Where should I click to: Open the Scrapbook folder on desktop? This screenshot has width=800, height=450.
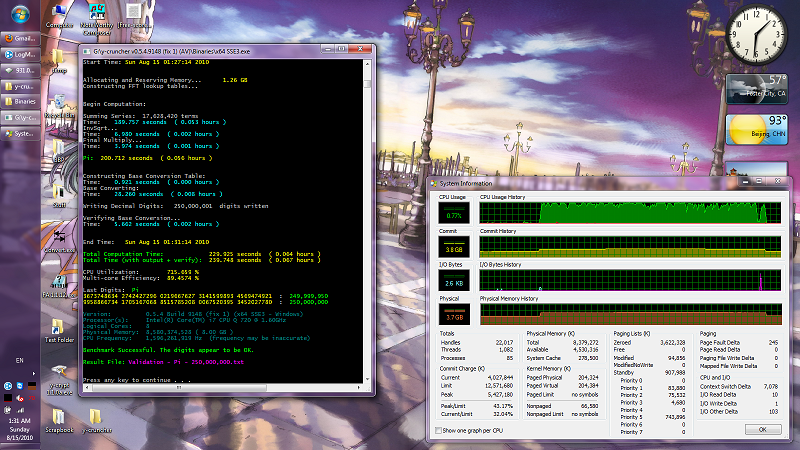coord(59,415)
